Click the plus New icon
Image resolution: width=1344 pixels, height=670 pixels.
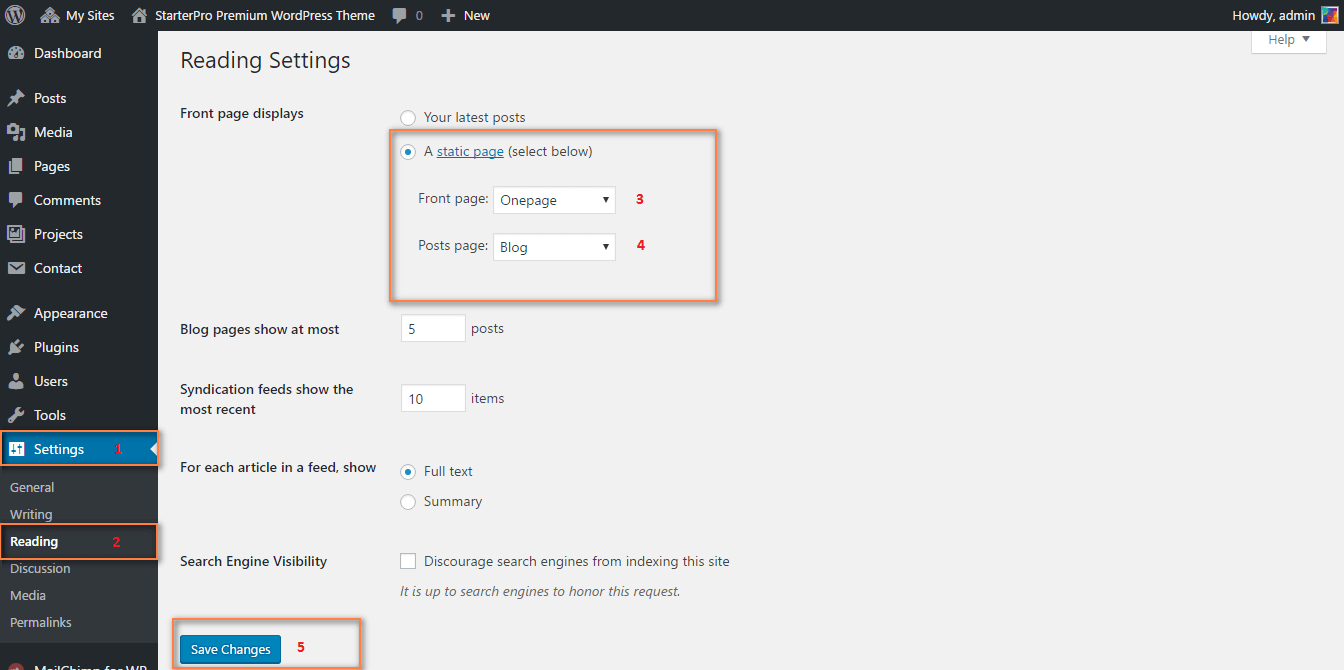(448, 16)
